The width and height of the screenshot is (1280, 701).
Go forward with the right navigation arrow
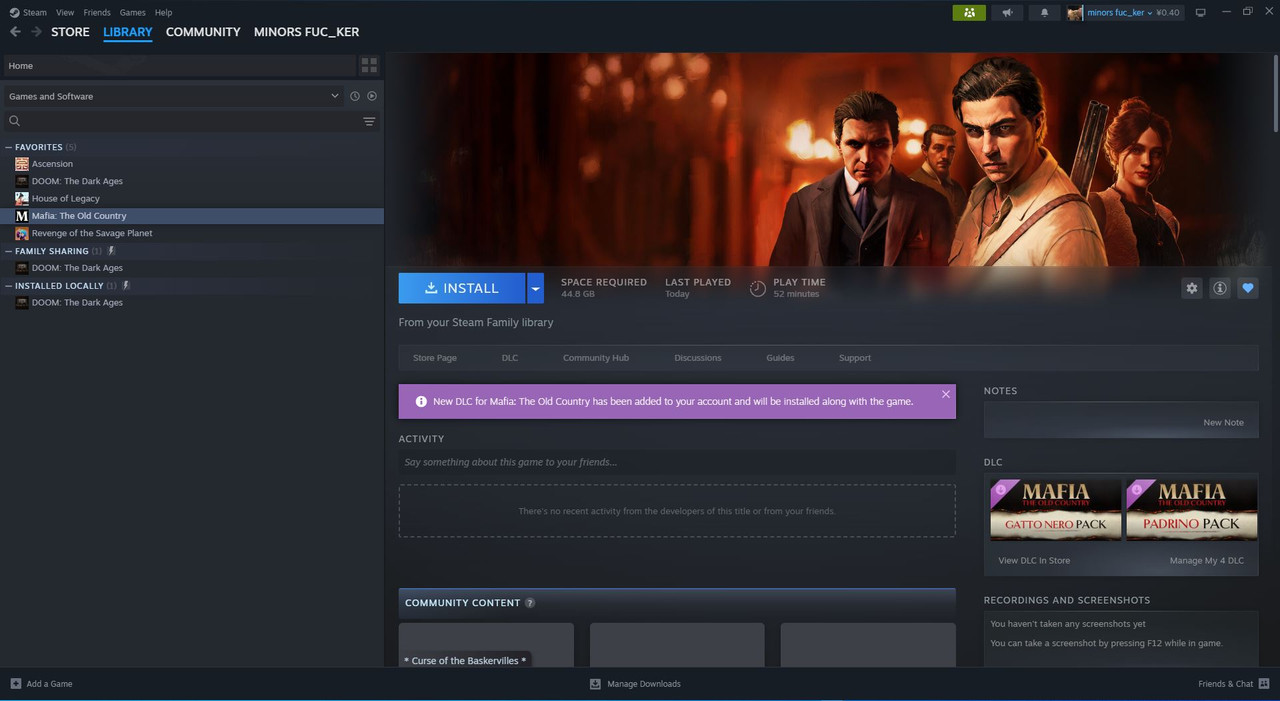tap(37, 32)
